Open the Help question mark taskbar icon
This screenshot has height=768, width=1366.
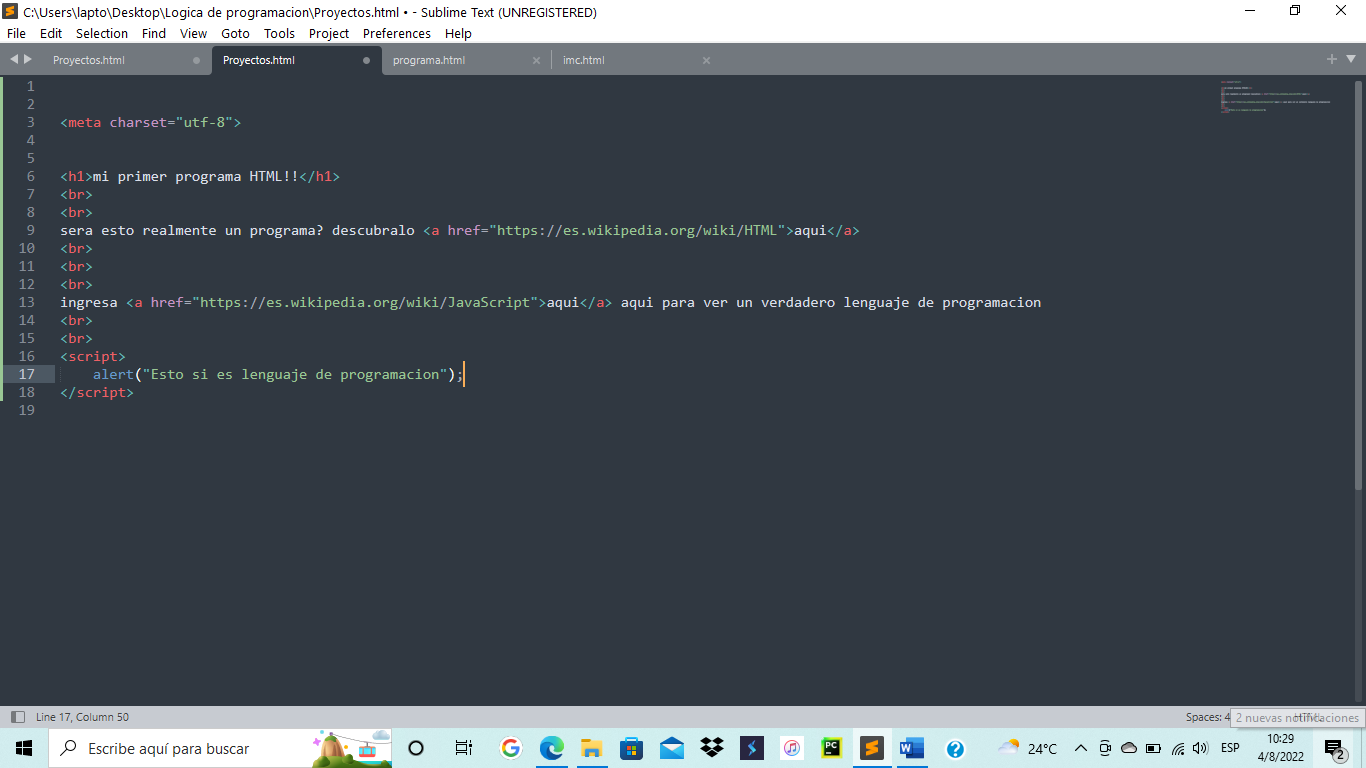(x=955, y=748)
